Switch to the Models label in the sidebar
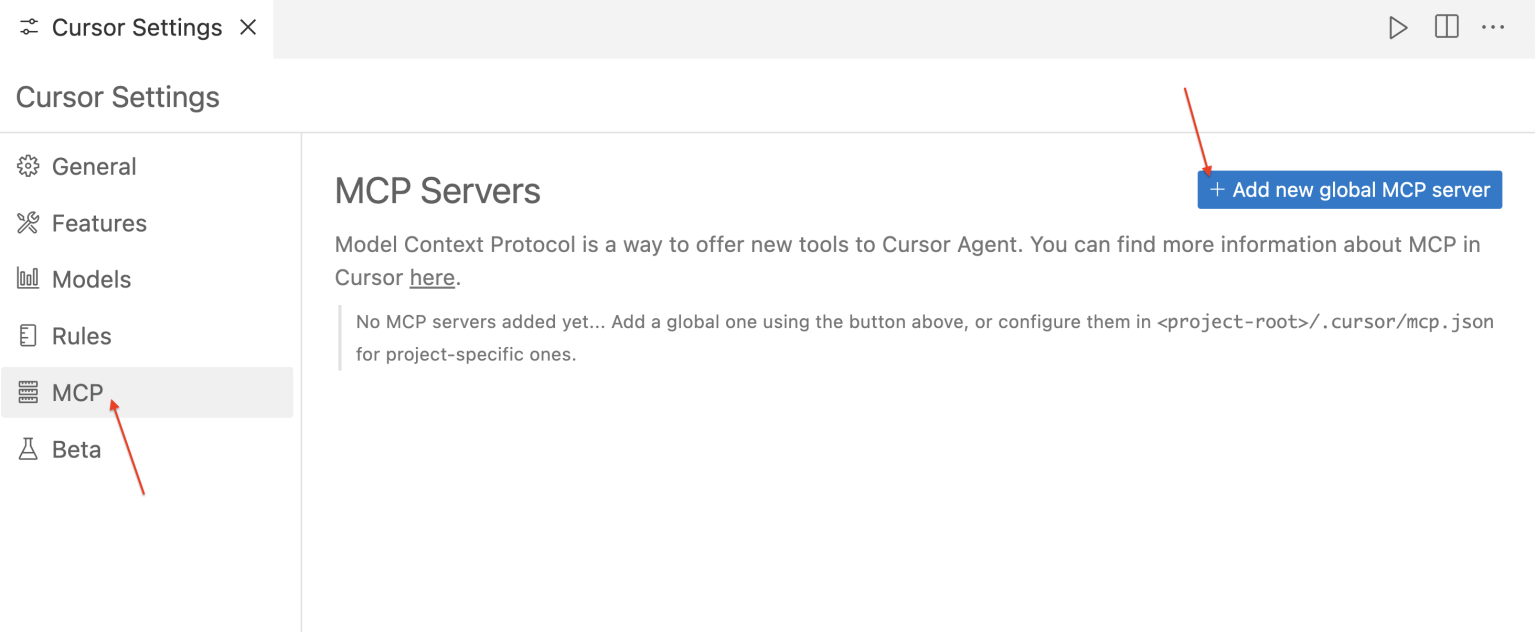 (91, 279)
